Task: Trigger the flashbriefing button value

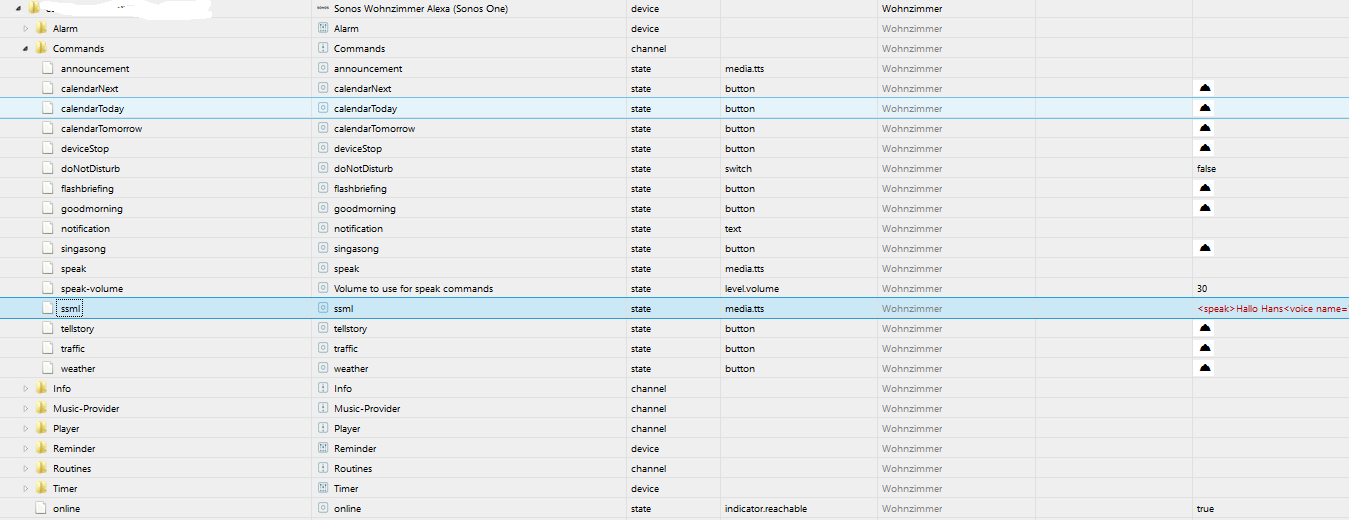Action: point(1205,188)
